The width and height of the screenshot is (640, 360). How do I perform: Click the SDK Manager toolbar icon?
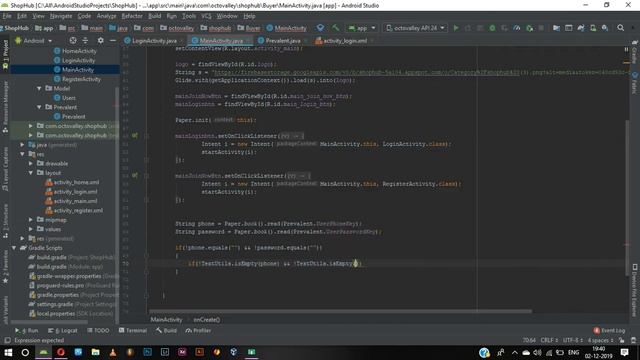pos(605,28)
